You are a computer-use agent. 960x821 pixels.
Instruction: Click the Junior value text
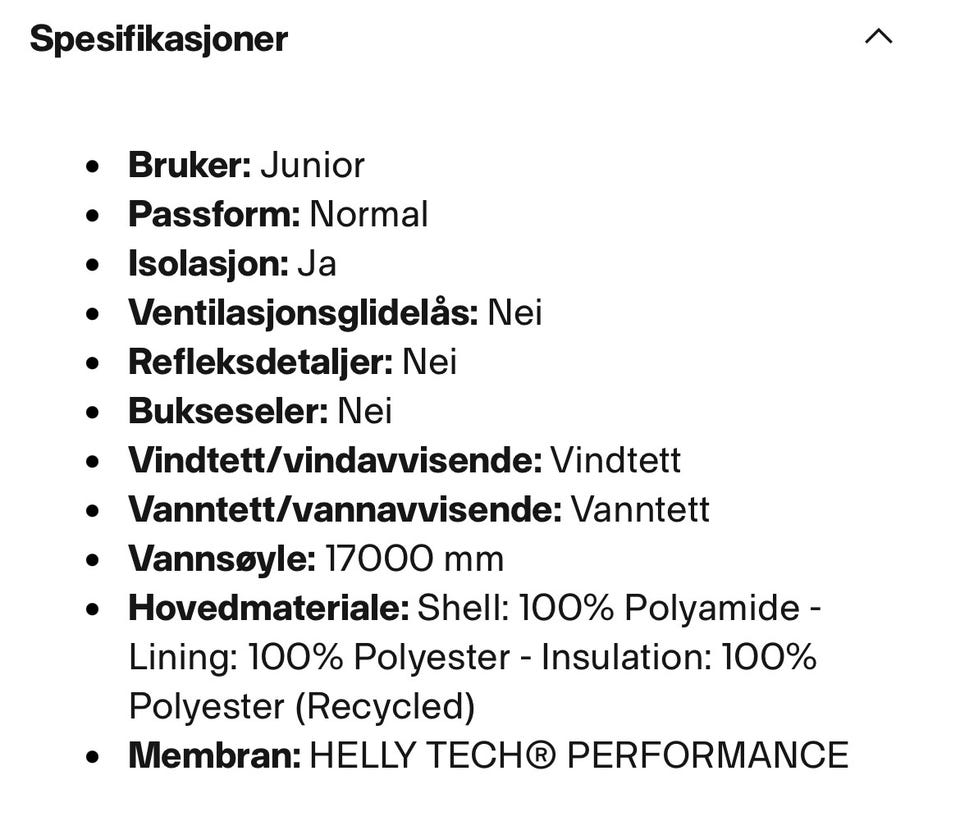(313, 165)
